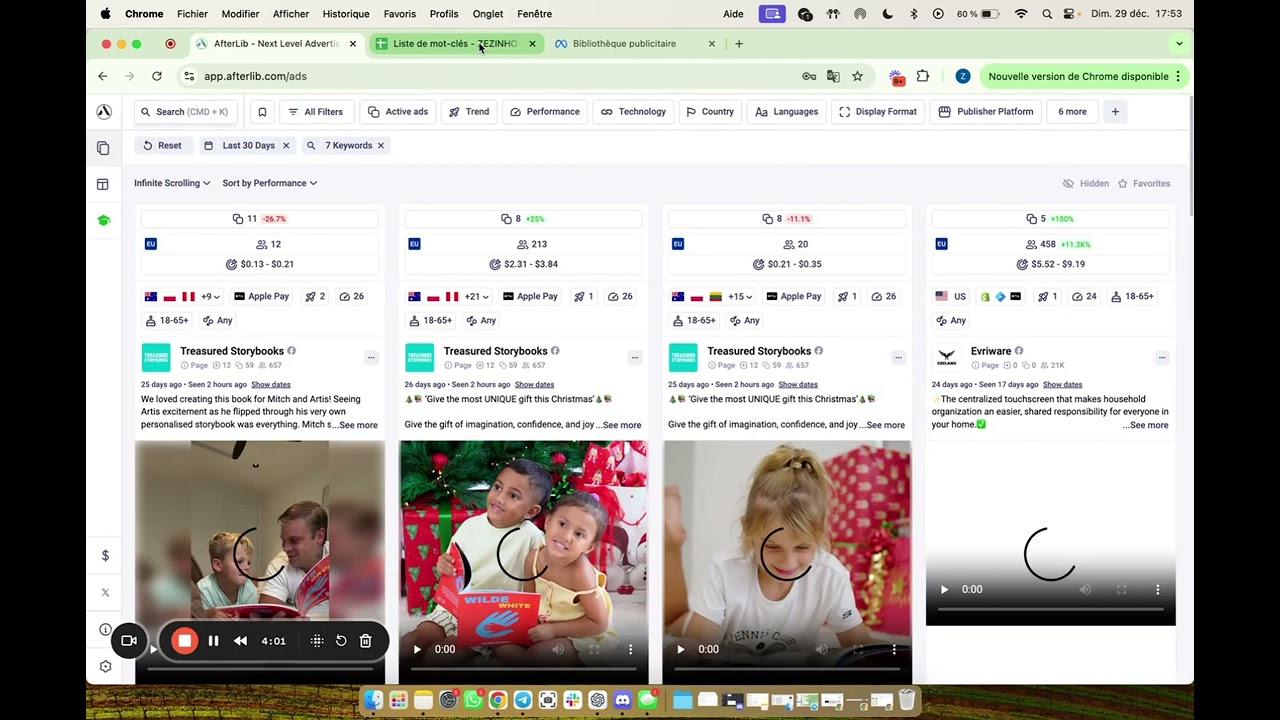Click the AfterLib logo icon in sidebar
Image resolution: width=1280 pixels, height=720 pixels.
[x=104, y=112]
